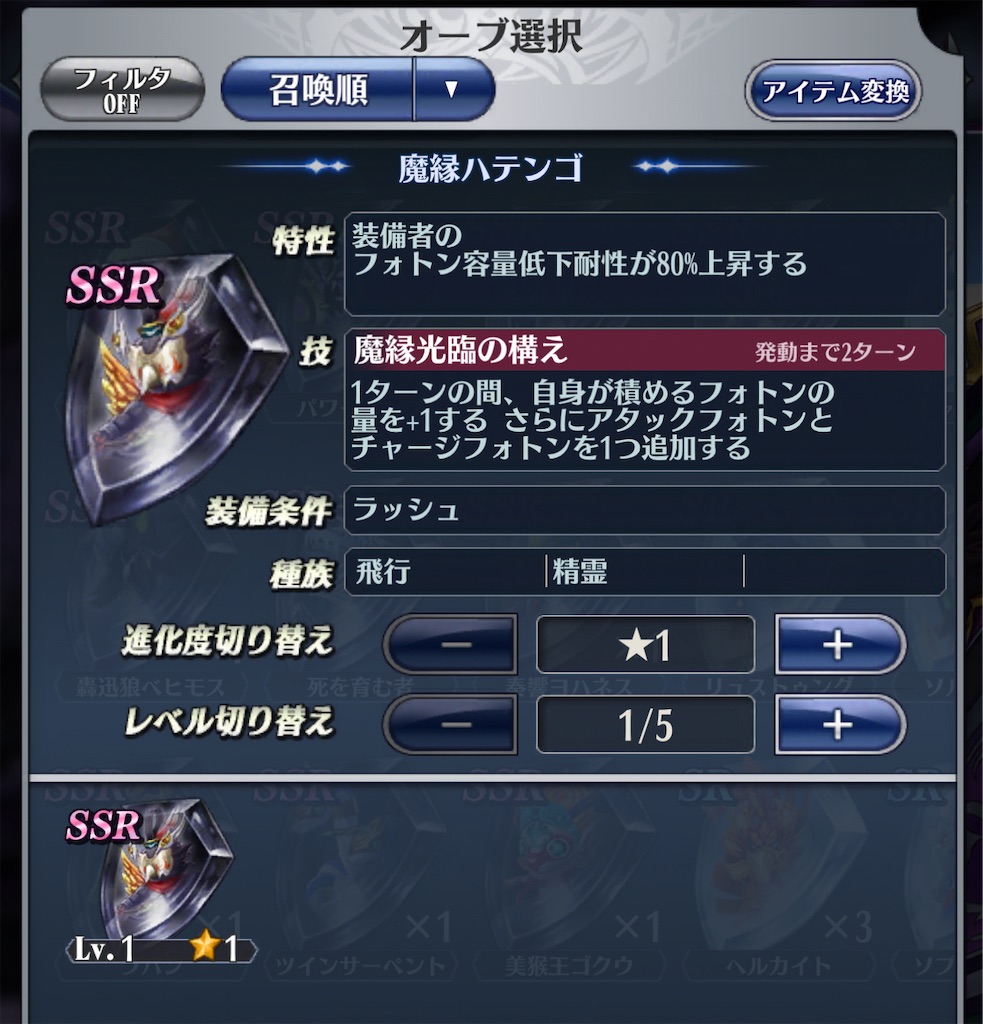Click the 1/5 level value display
The image size is (983, 1024).
click(645, 724)
